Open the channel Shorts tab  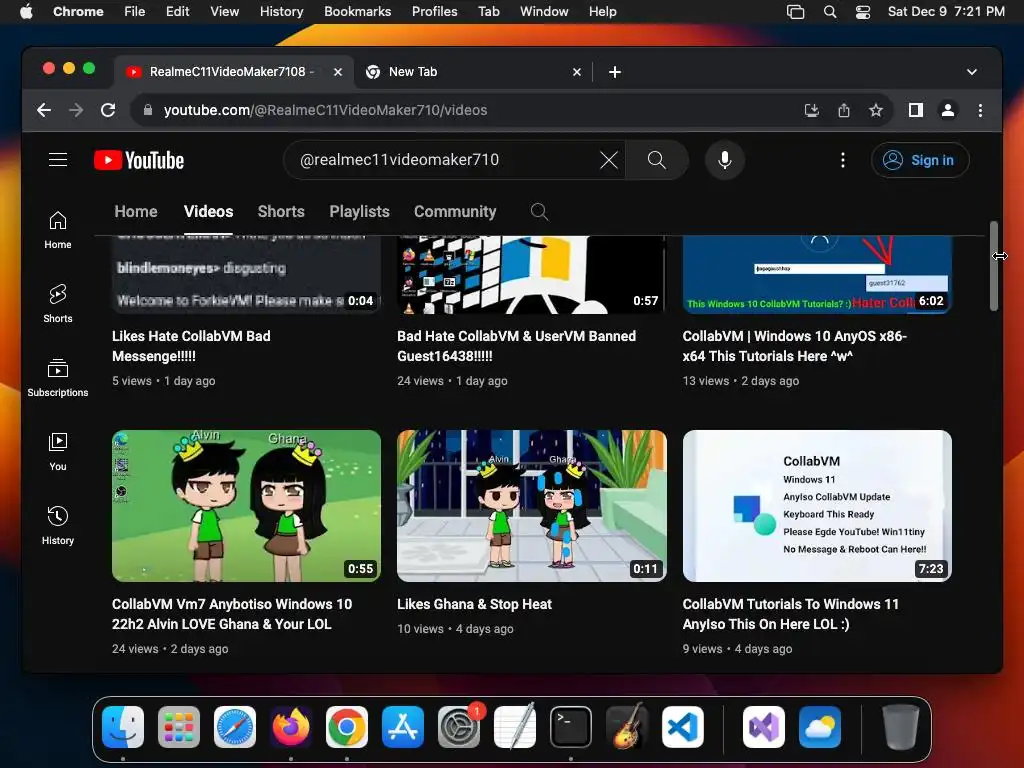click(x=281, y=212)
